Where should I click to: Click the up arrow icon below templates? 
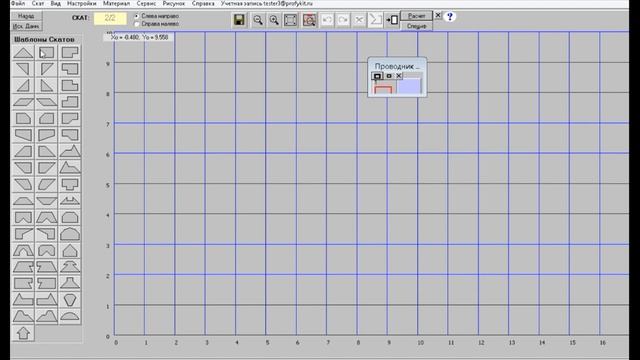click(23, 333)
